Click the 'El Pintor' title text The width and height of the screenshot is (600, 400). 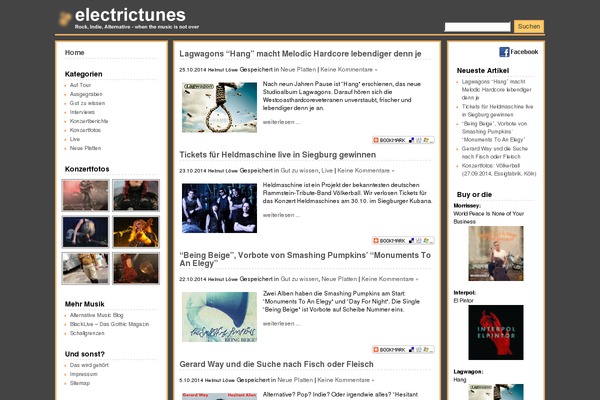coord(463,301)
